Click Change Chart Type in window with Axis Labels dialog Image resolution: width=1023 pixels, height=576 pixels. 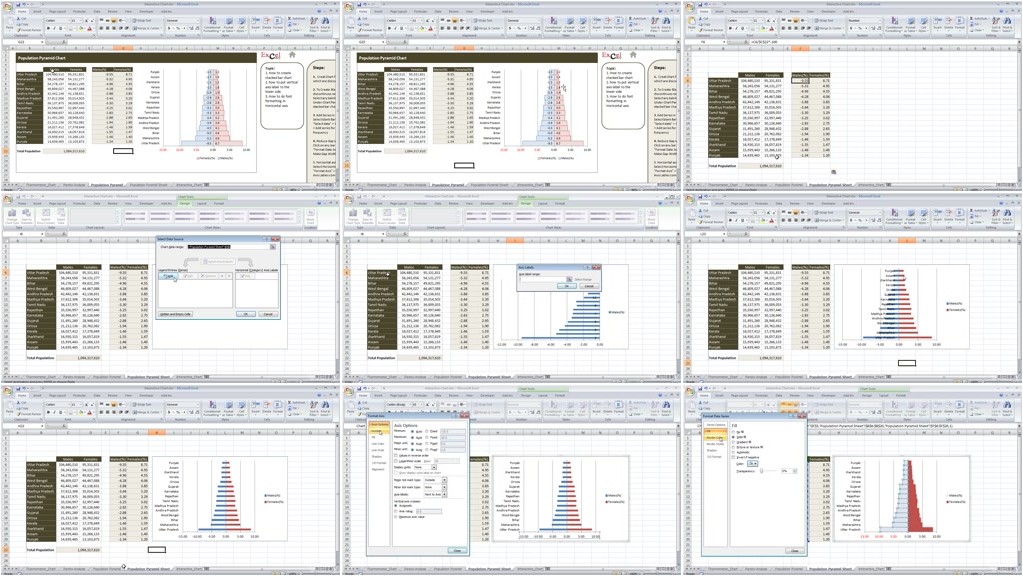click(x=353, y=218)
